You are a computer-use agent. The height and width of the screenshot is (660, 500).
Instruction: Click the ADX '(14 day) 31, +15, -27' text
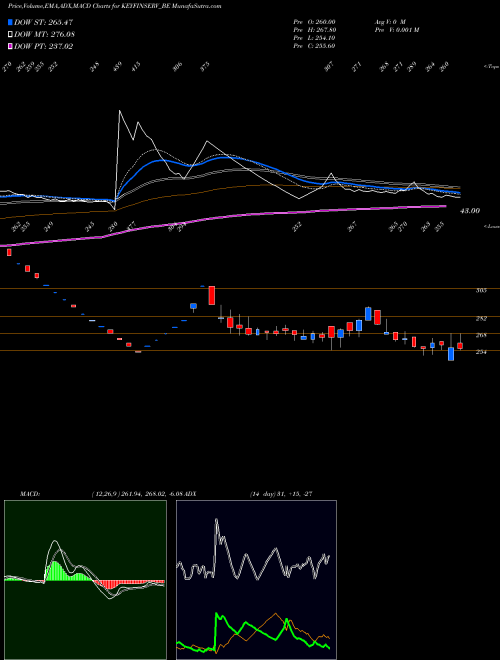[x=281, y=494]
